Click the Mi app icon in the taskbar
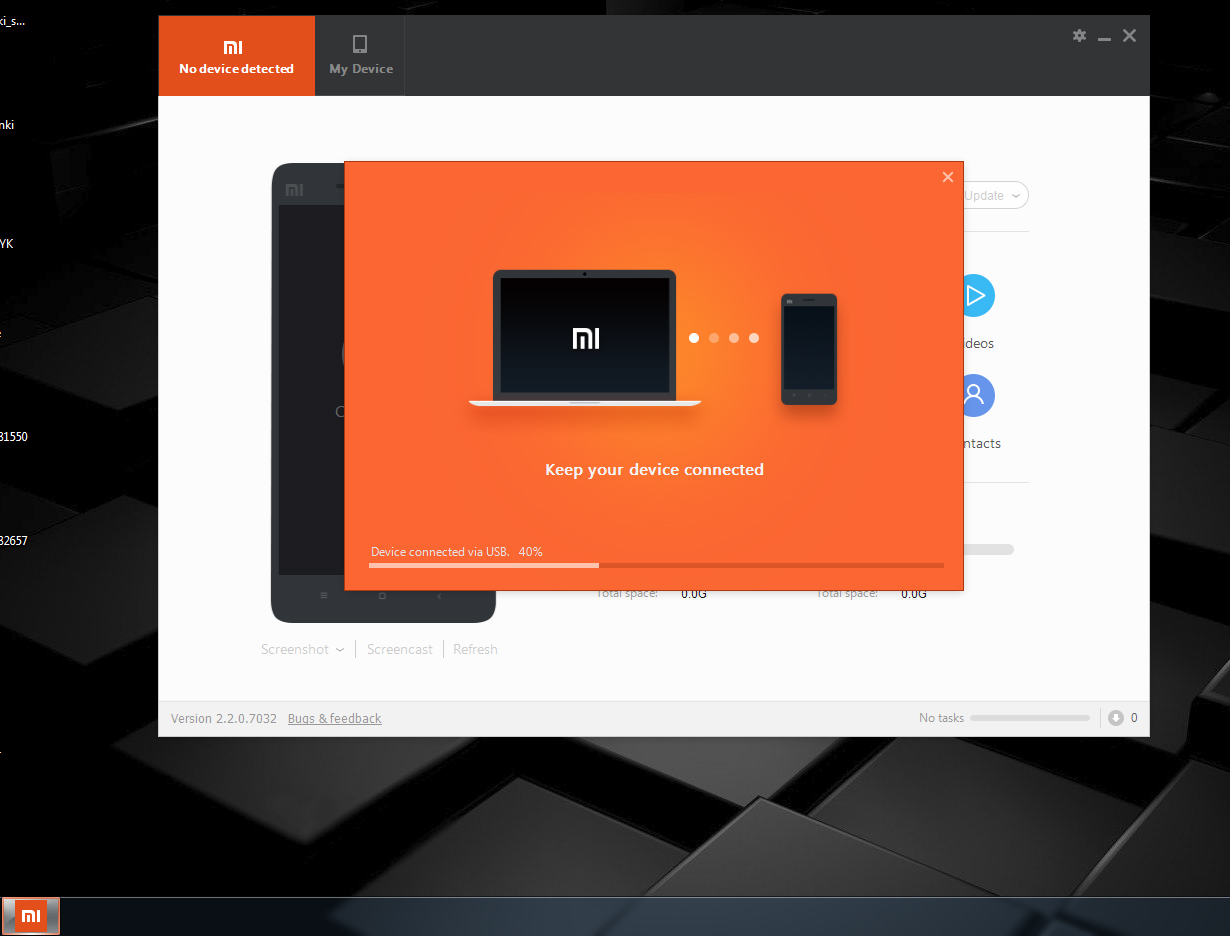The height and width of the screenshot is (936, 1230). 31,916
